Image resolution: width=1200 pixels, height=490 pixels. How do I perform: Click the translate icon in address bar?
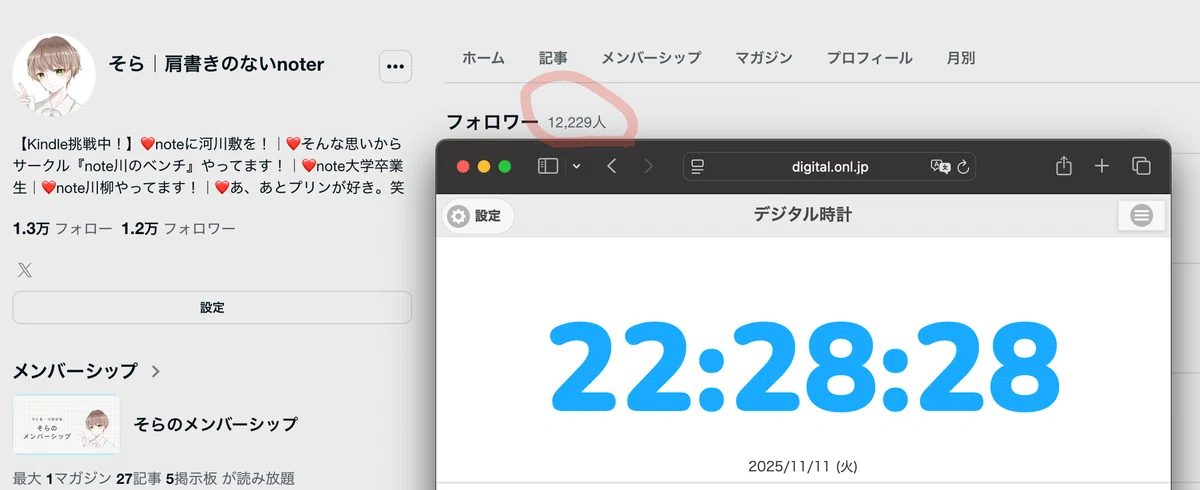coord(940,166)
